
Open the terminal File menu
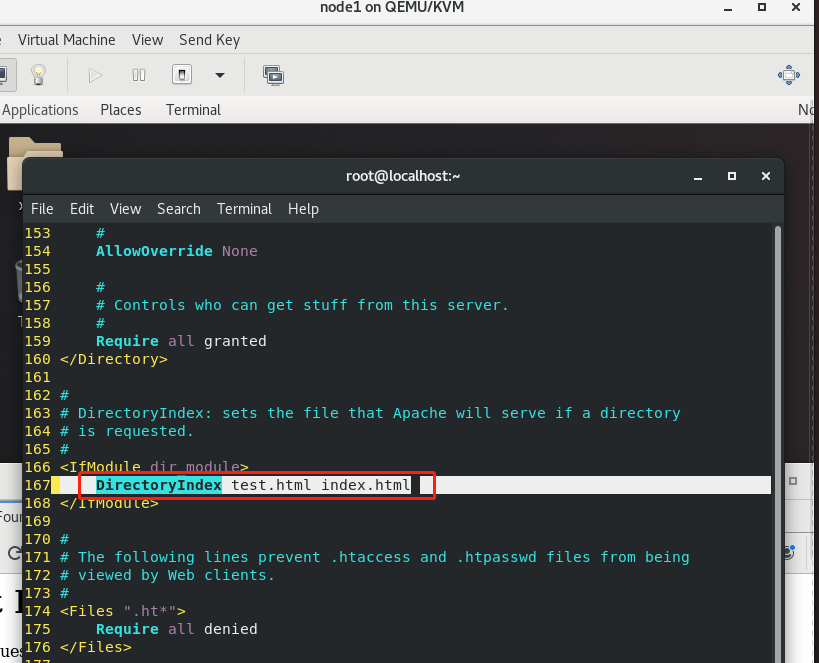pyautogui.click(x=42, y=209)
